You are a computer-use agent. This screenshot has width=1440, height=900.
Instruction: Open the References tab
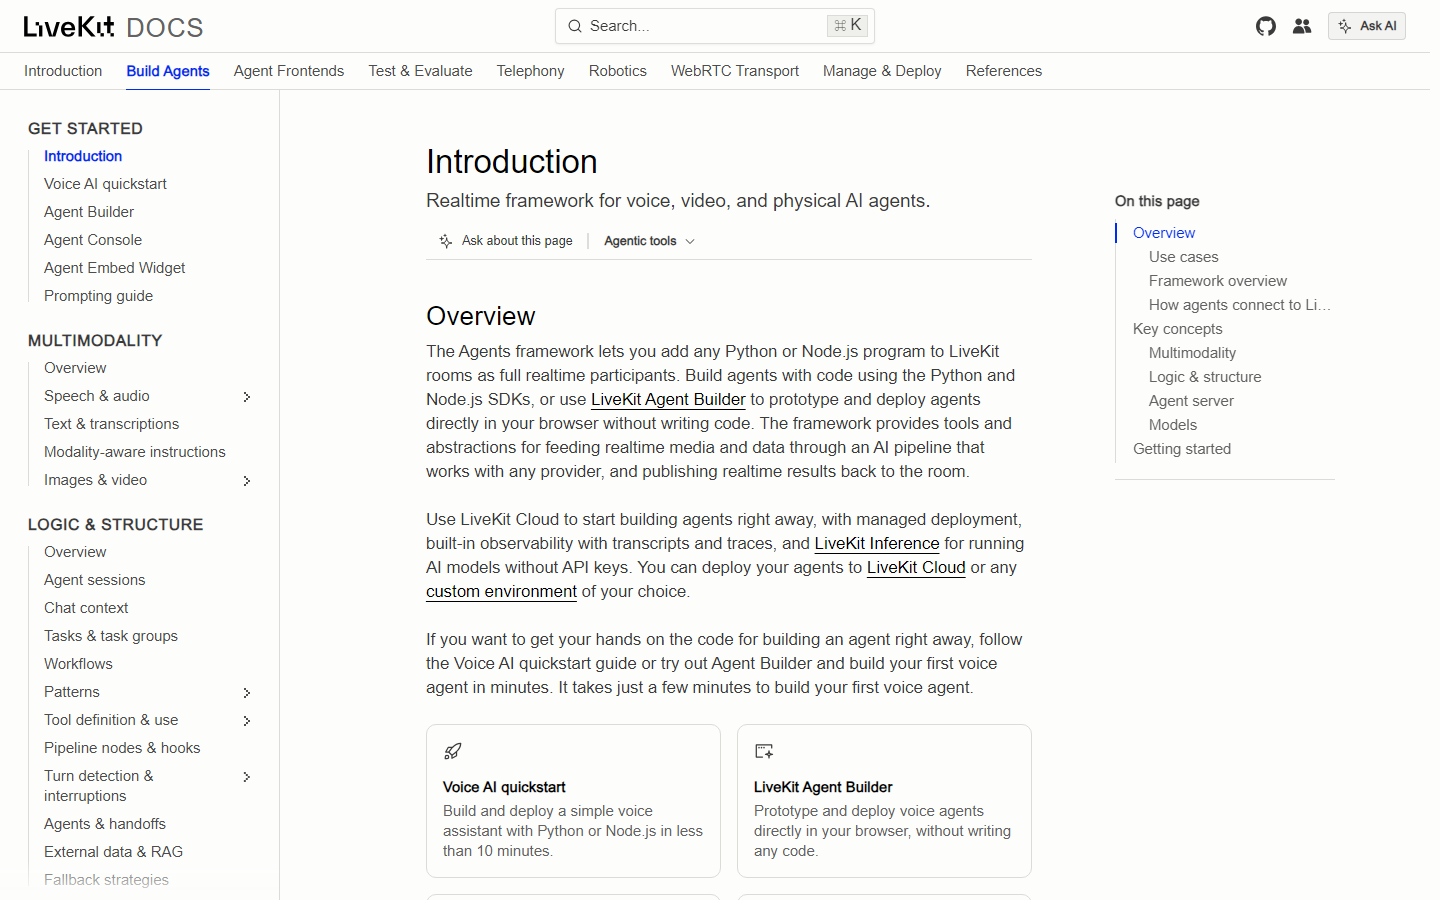(x=1004, y=71)
